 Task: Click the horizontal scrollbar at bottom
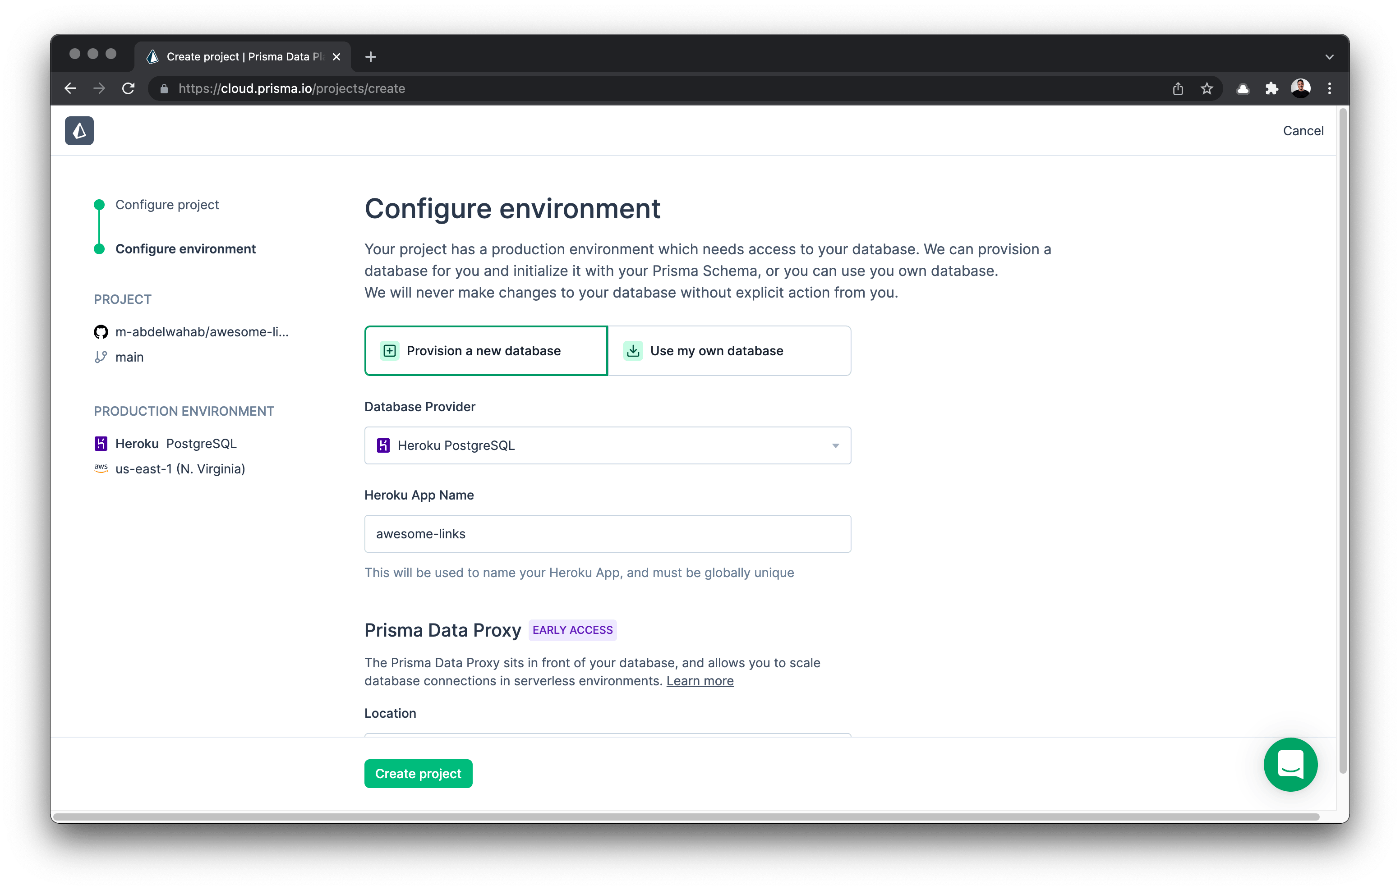(686, 817)
